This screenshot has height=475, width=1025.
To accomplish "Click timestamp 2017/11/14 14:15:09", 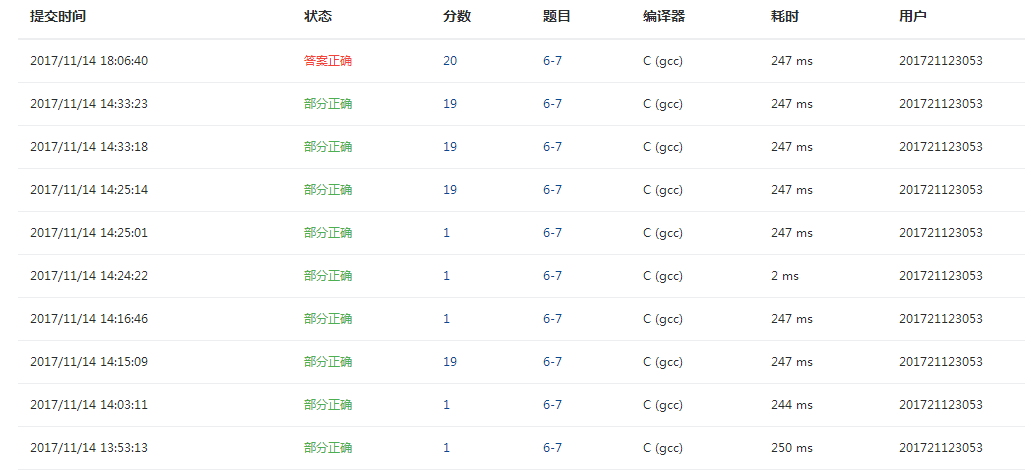I will 89,362.
